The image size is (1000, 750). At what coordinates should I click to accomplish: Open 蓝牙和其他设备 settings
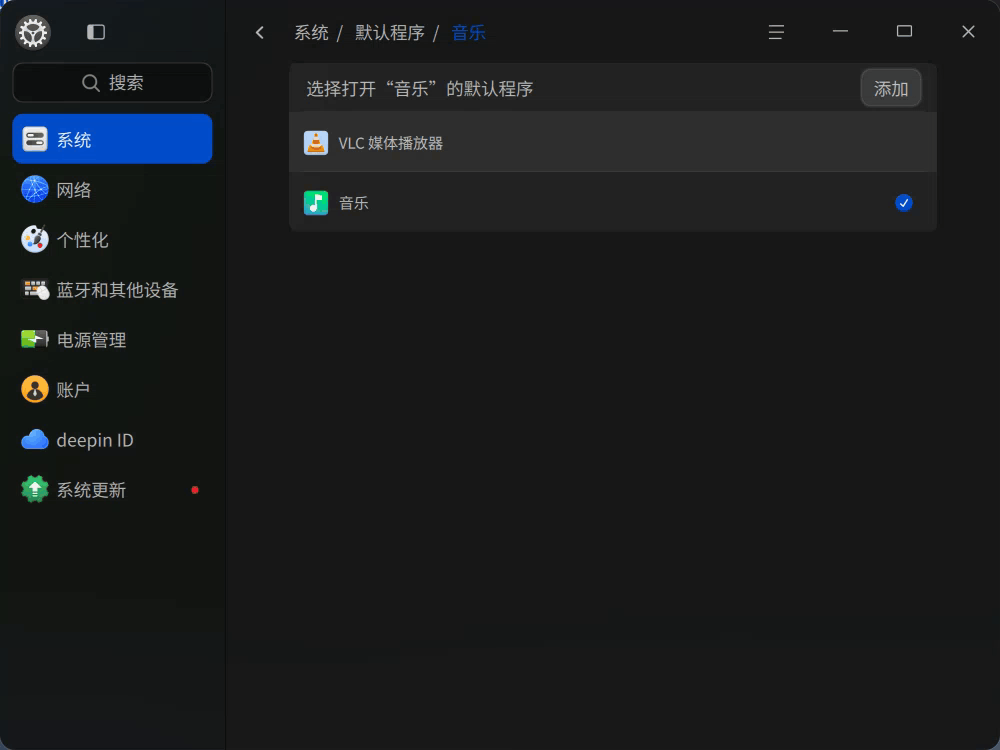[112, 290]
